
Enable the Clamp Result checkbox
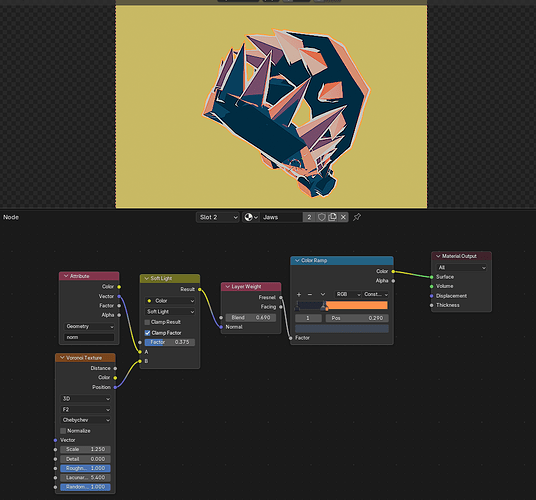147,322
